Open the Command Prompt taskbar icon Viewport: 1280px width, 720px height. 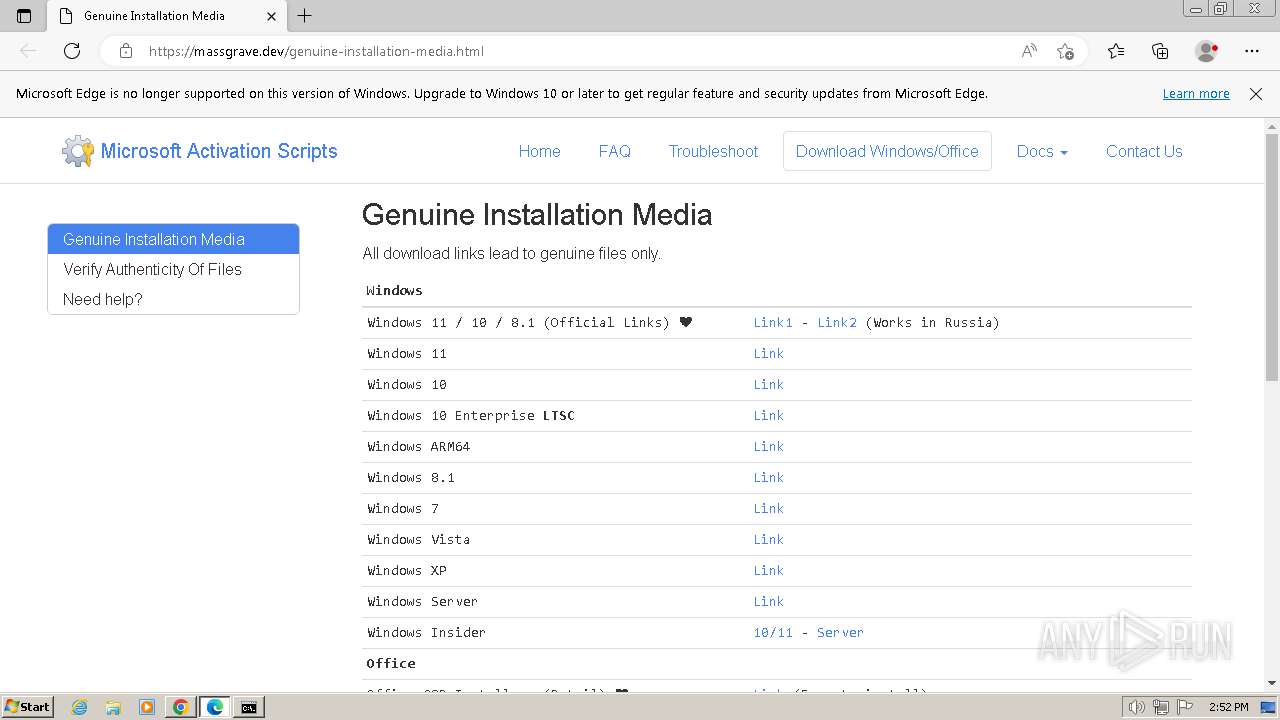click(248, 707)
